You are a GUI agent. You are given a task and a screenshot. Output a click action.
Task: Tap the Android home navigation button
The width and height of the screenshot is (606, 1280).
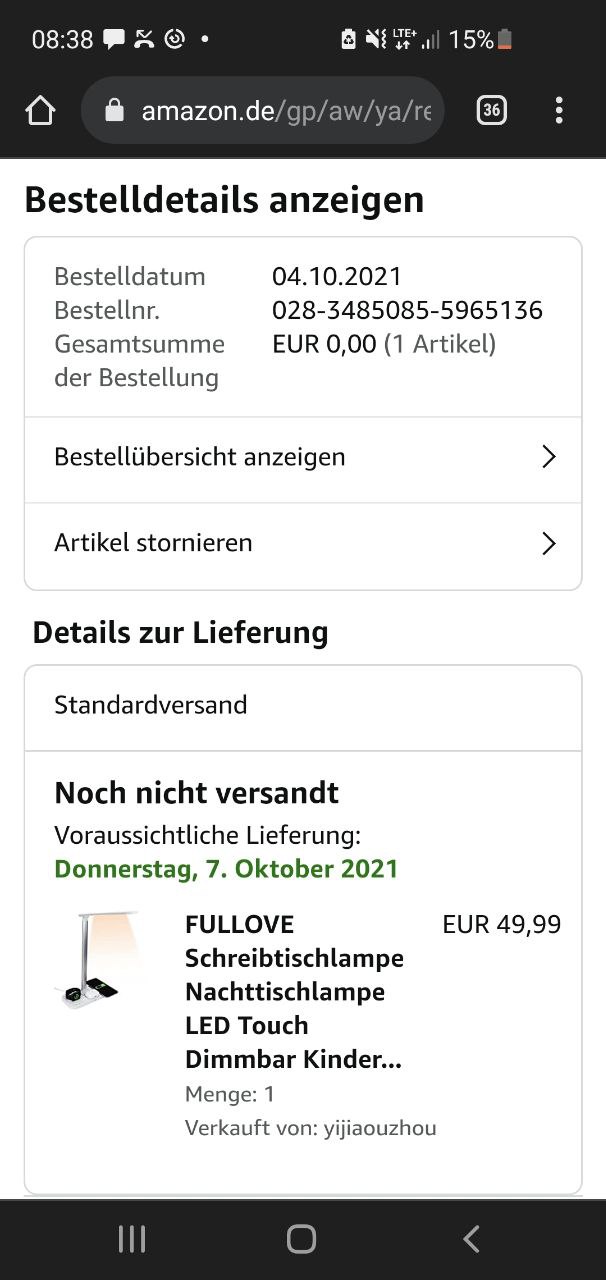[x=301, y=1239]
